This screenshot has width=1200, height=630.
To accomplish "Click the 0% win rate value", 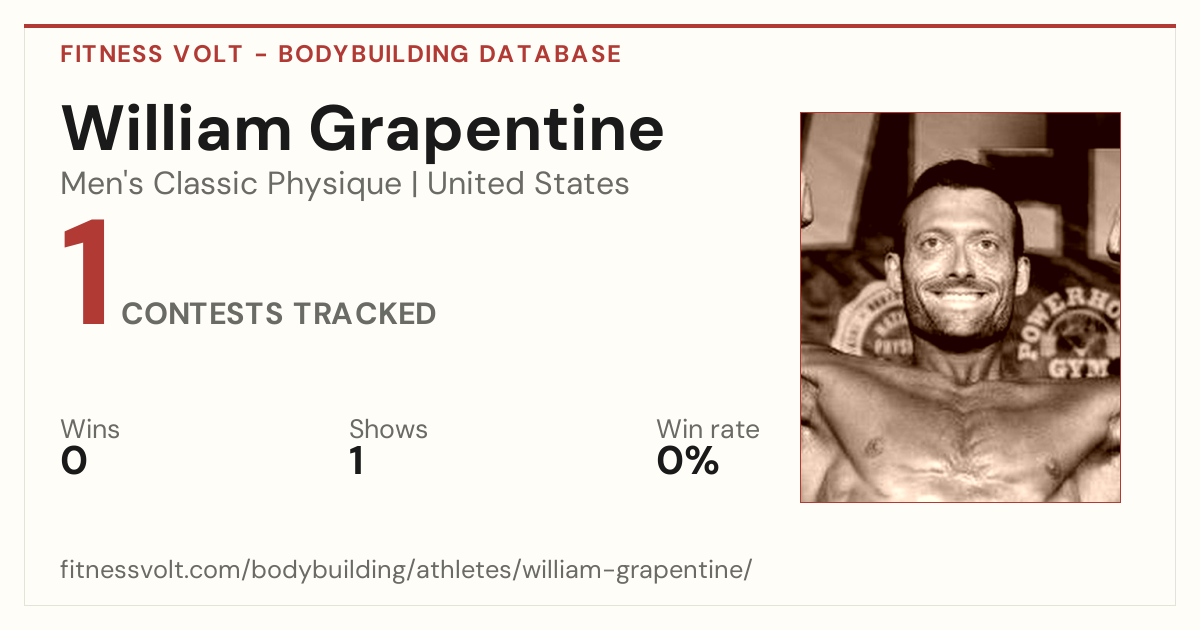I will pyautogui.click(x=688, y=461).
